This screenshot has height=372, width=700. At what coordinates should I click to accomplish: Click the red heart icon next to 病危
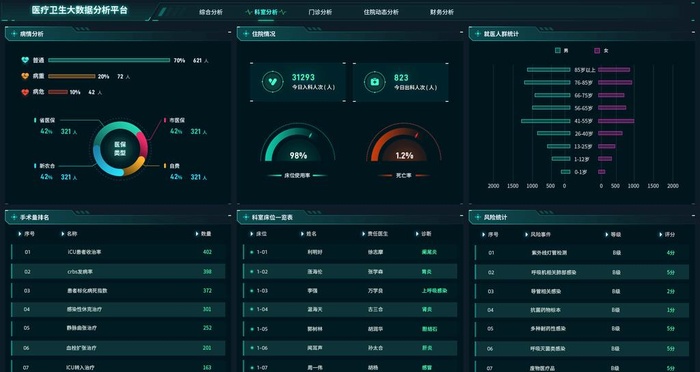click(x=25, y=92)
